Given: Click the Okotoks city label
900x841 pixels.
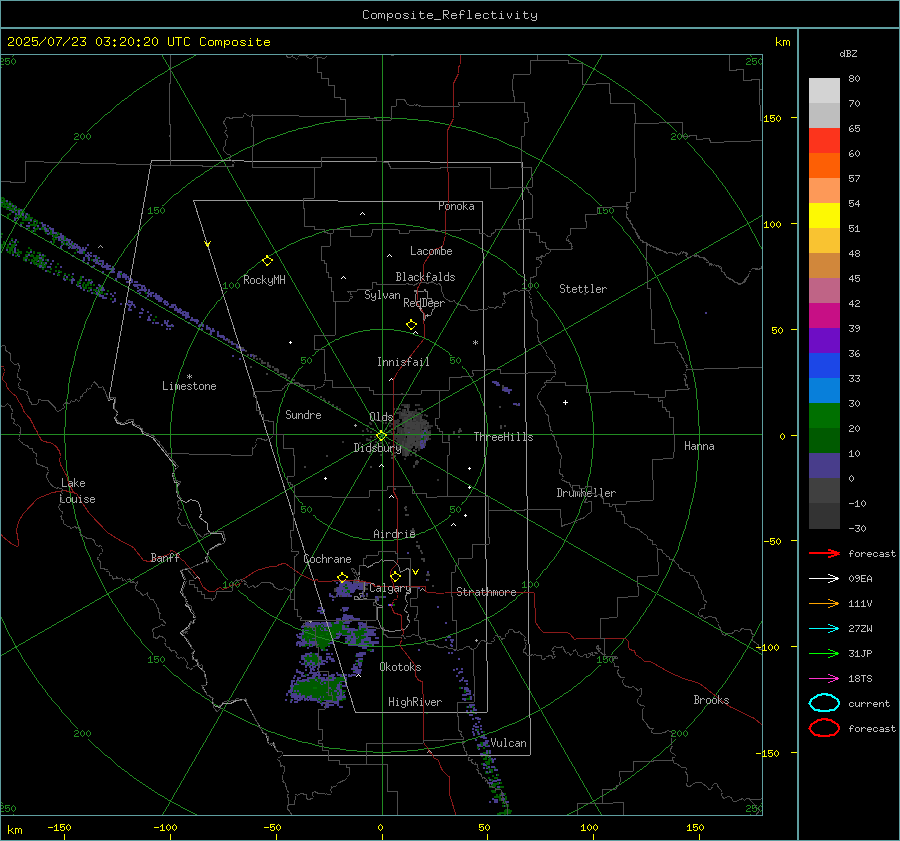Looking at the screenshot, I should [400, 667].
